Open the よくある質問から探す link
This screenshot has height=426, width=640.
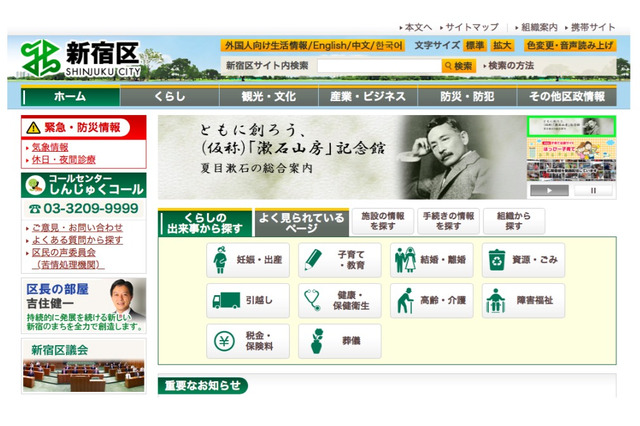(77, 240)
